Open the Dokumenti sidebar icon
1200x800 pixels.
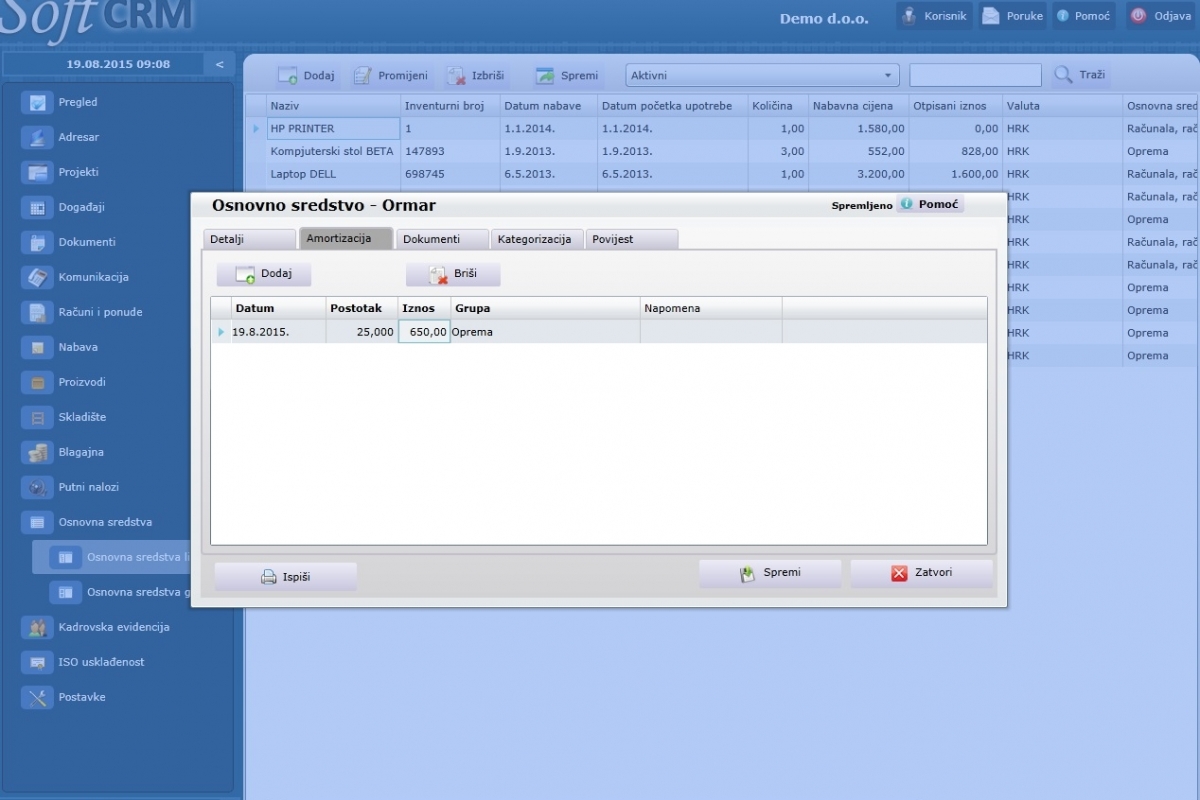point(38,242)
